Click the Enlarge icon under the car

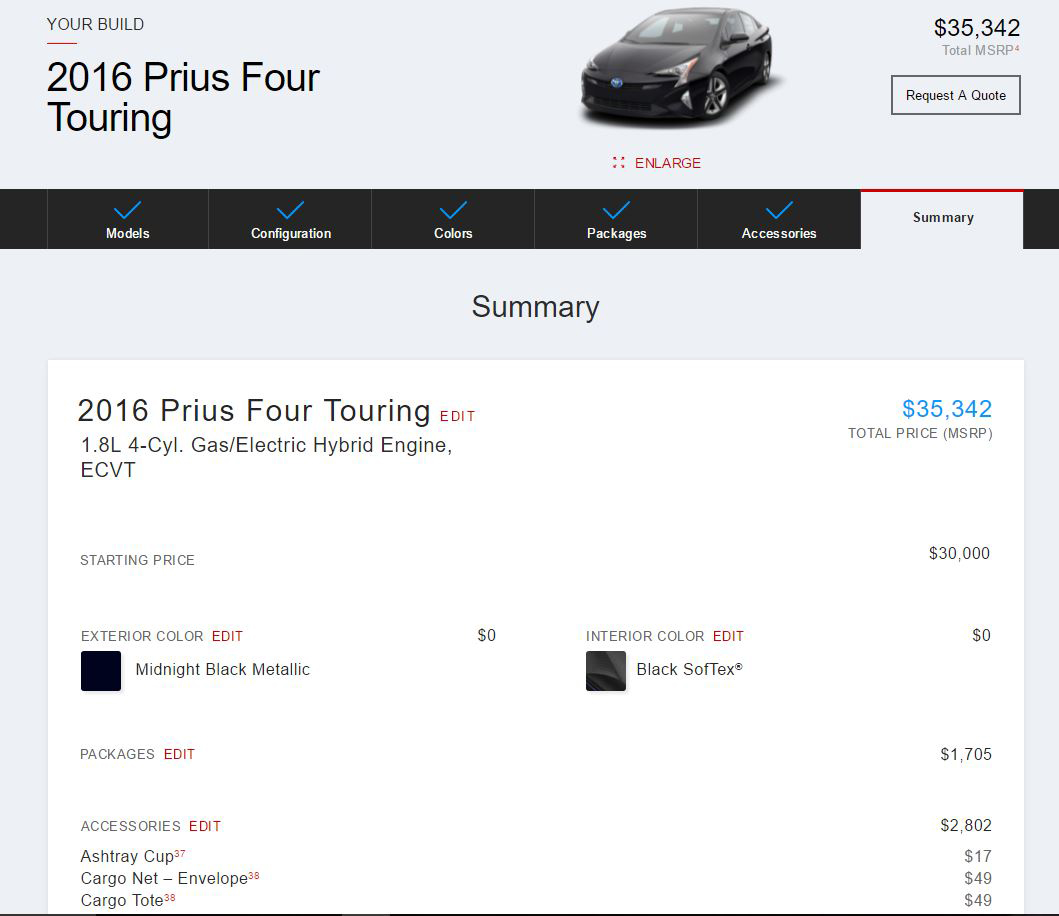(x=619, y=163)
